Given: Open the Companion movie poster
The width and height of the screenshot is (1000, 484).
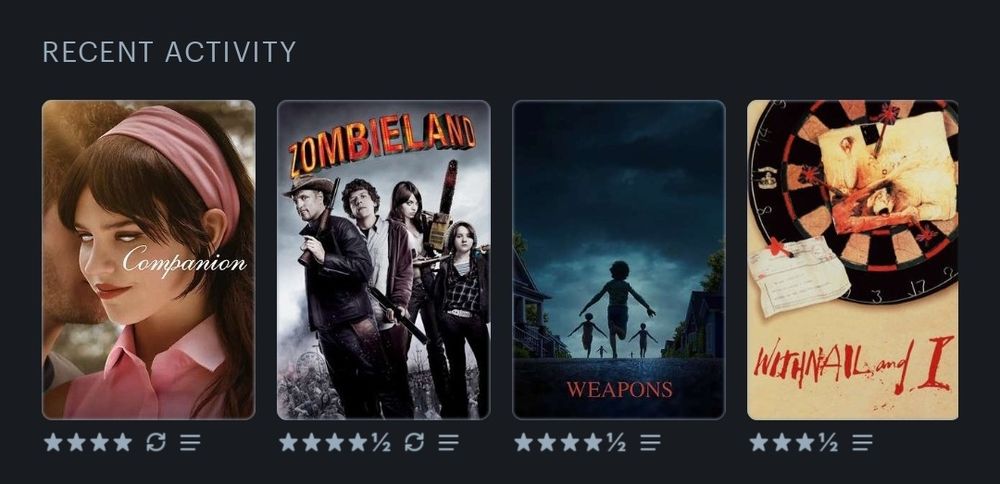Looking at the screenshot, I should (x=149, y=260).
